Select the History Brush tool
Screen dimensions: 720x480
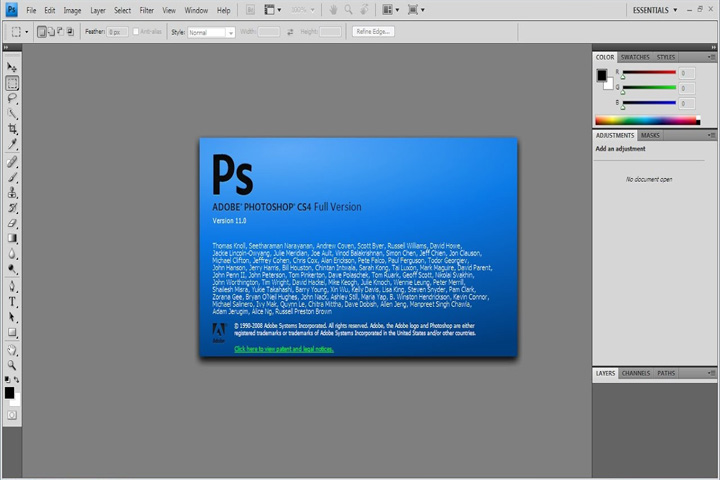tap(12, 208)
